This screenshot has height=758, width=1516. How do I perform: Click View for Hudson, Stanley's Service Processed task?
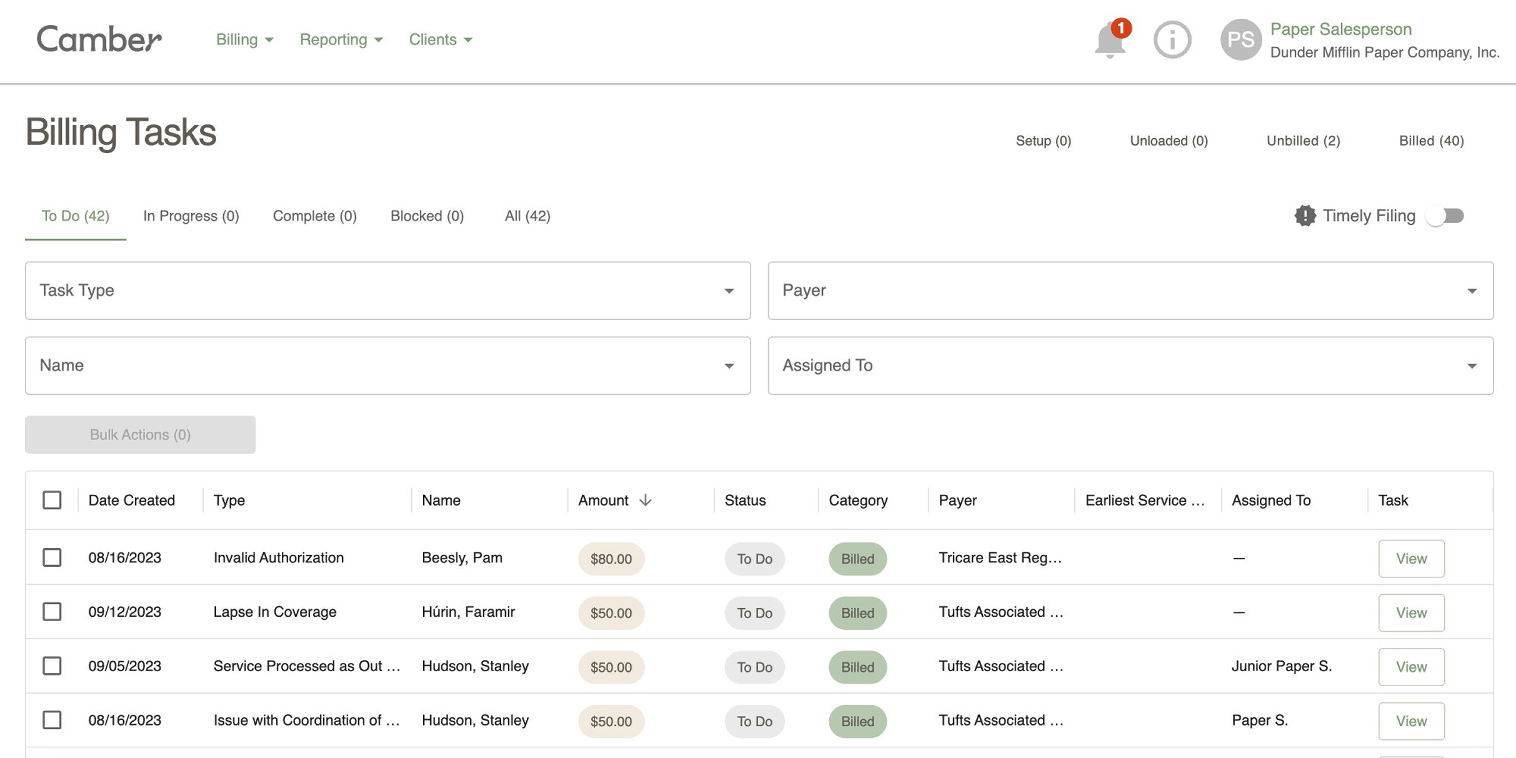click(1411, 666)
